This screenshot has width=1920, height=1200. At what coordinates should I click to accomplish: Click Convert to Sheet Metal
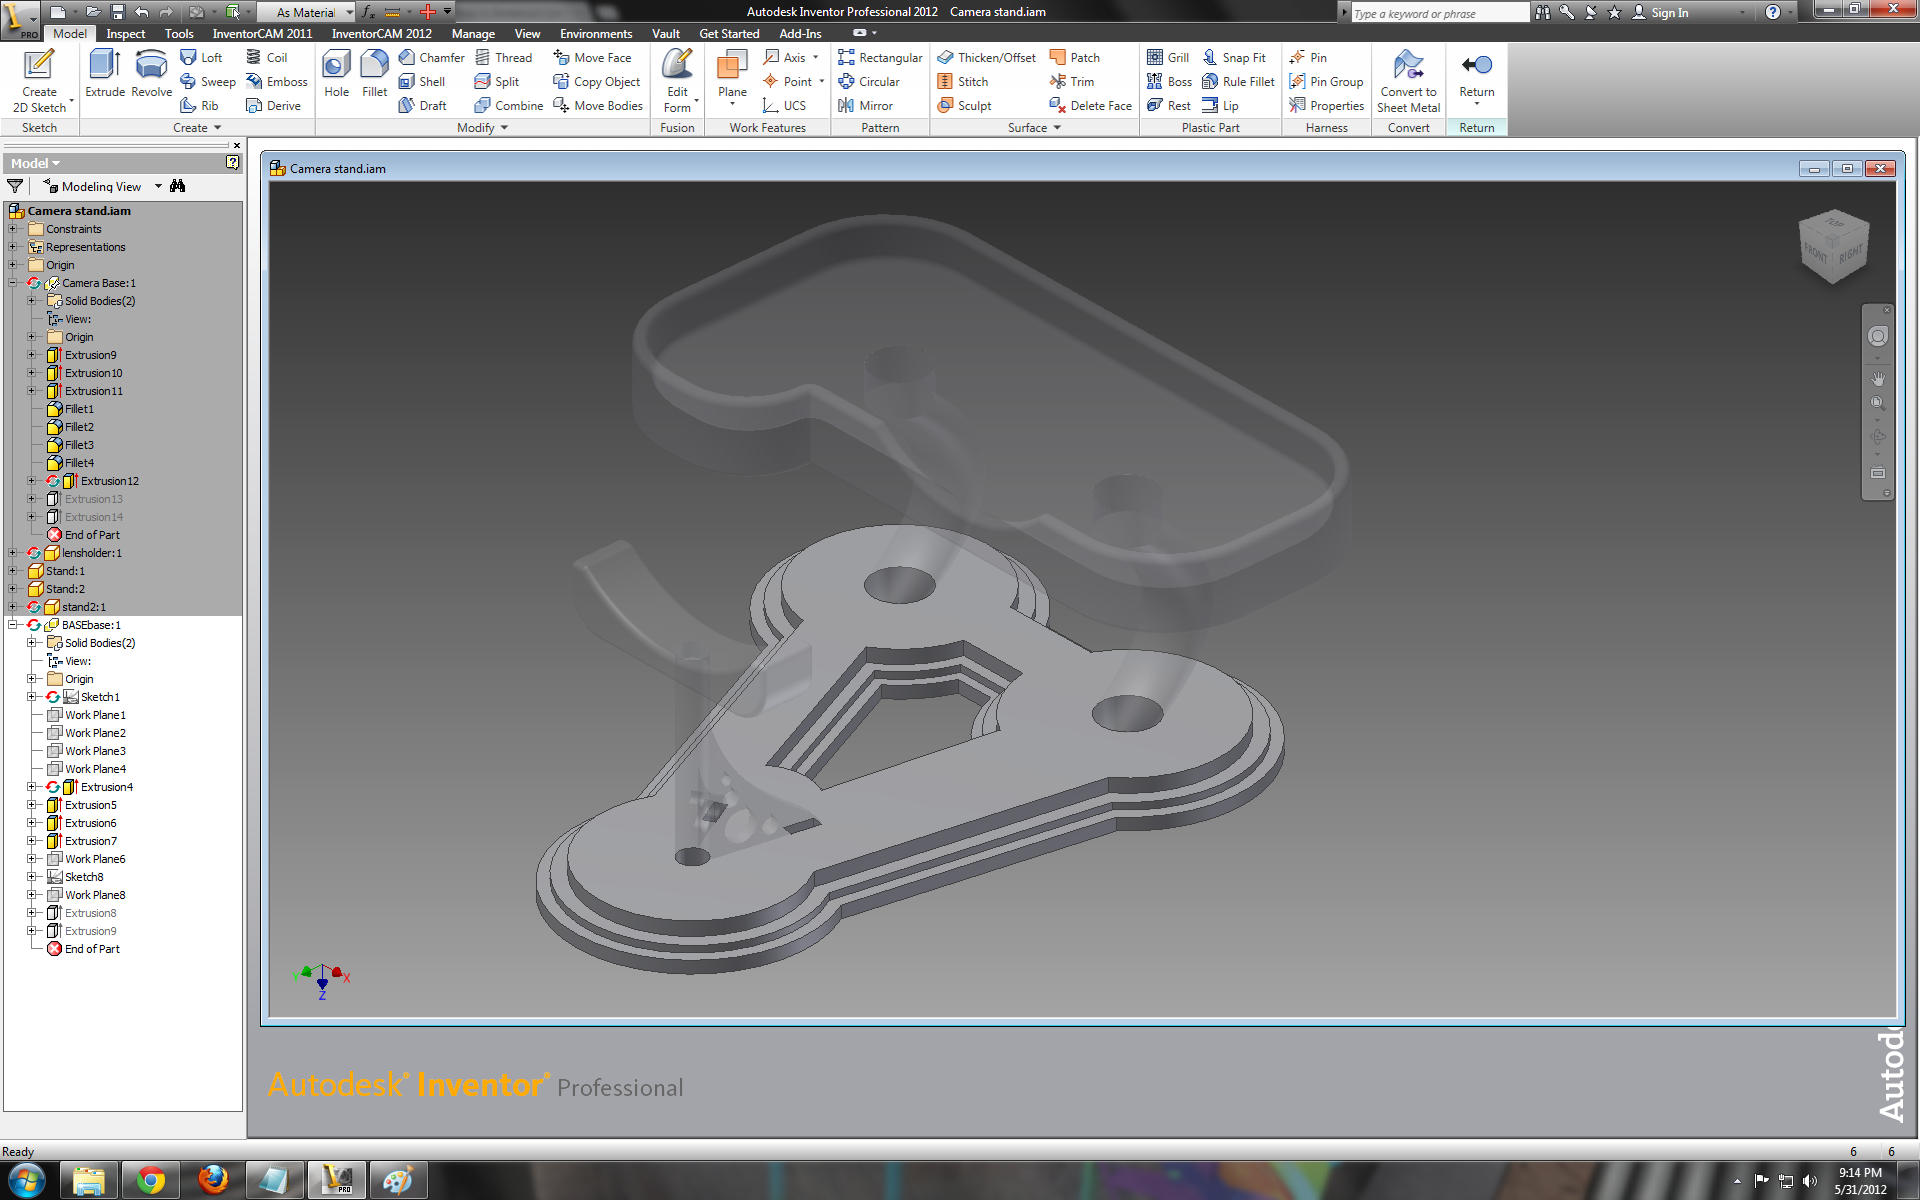(1408, 80)
